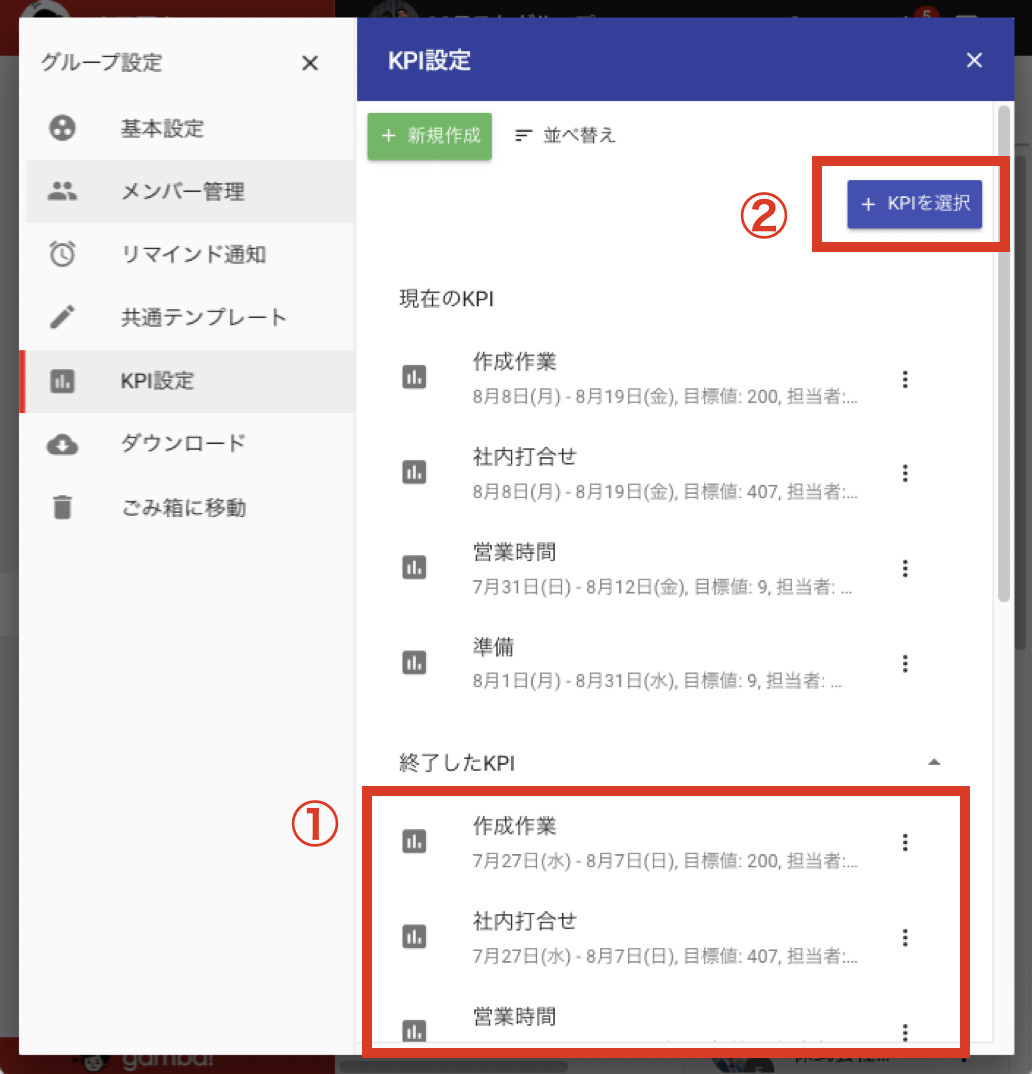Open options for current 作成作業 KPI
Screen dimensions: 1032x1074
[905, 379]
